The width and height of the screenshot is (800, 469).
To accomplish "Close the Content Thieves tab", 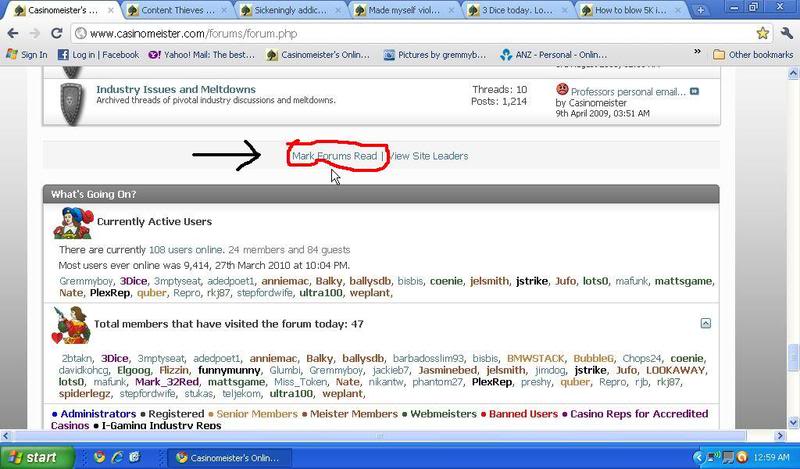I will [224, 10].
